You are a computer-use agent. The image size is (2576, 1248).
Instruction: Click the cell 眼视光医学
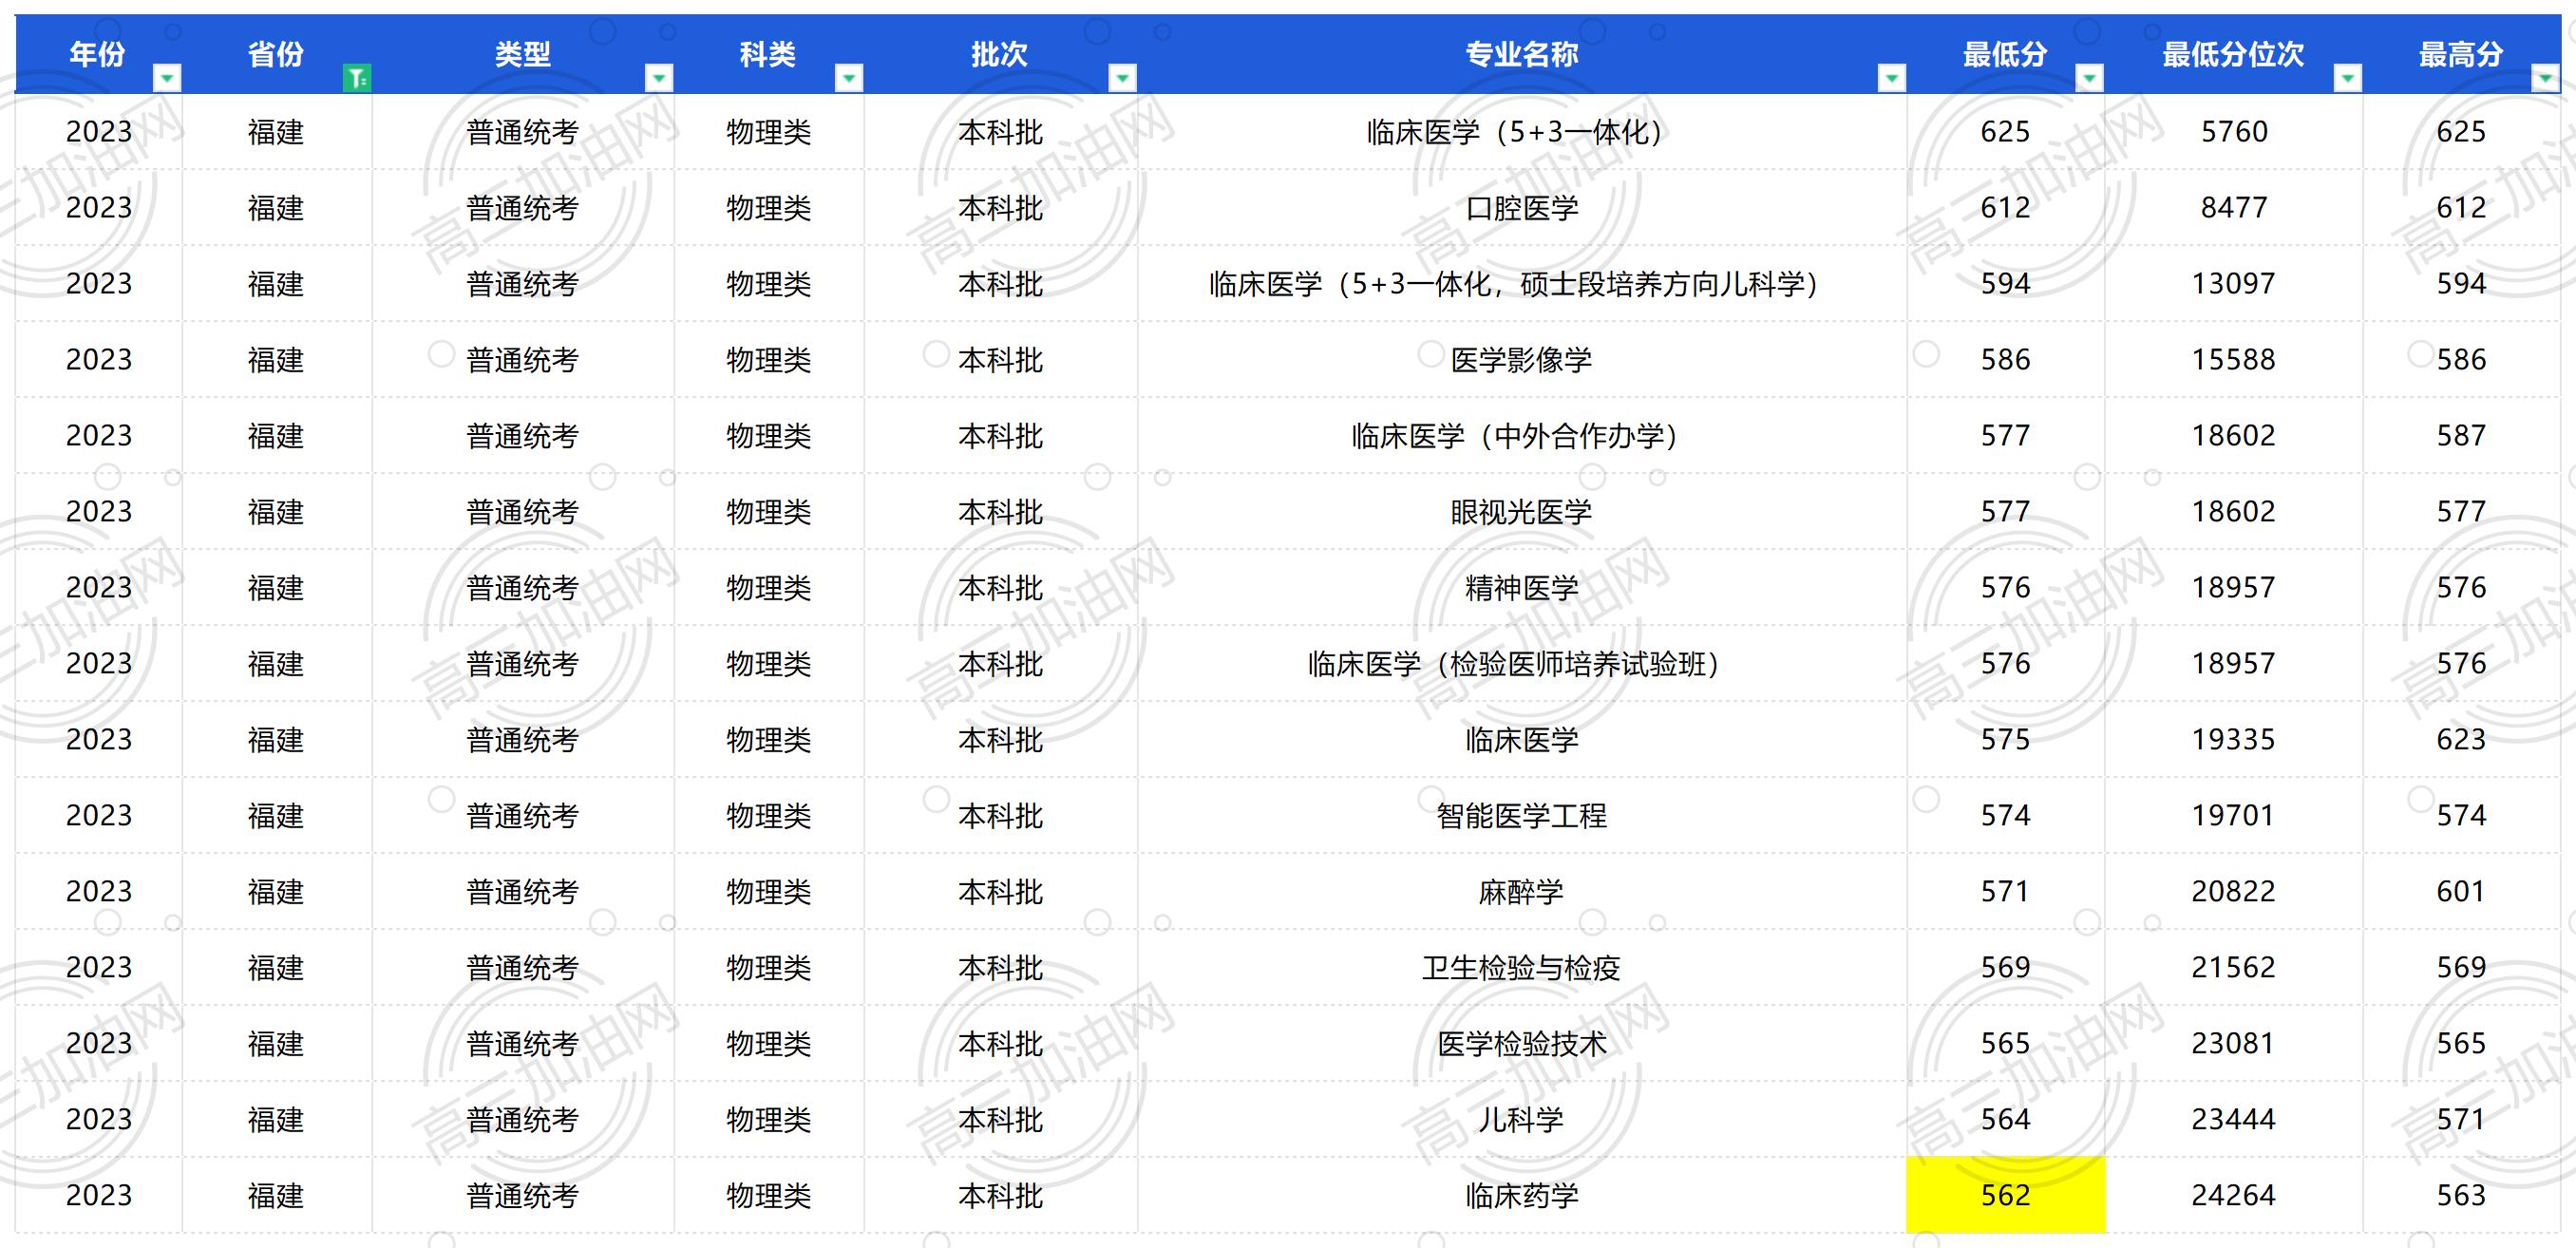pyautogui.click(x=1522, y=512)
